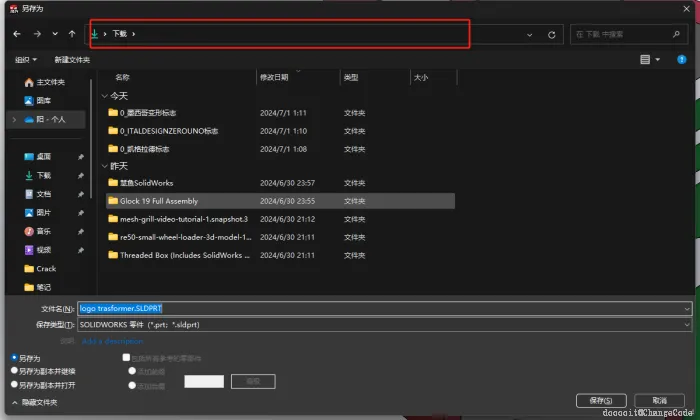The image size is (700, 420).
Task: Select the SolidWorks folder from 23:57
Action: [280, 183]
